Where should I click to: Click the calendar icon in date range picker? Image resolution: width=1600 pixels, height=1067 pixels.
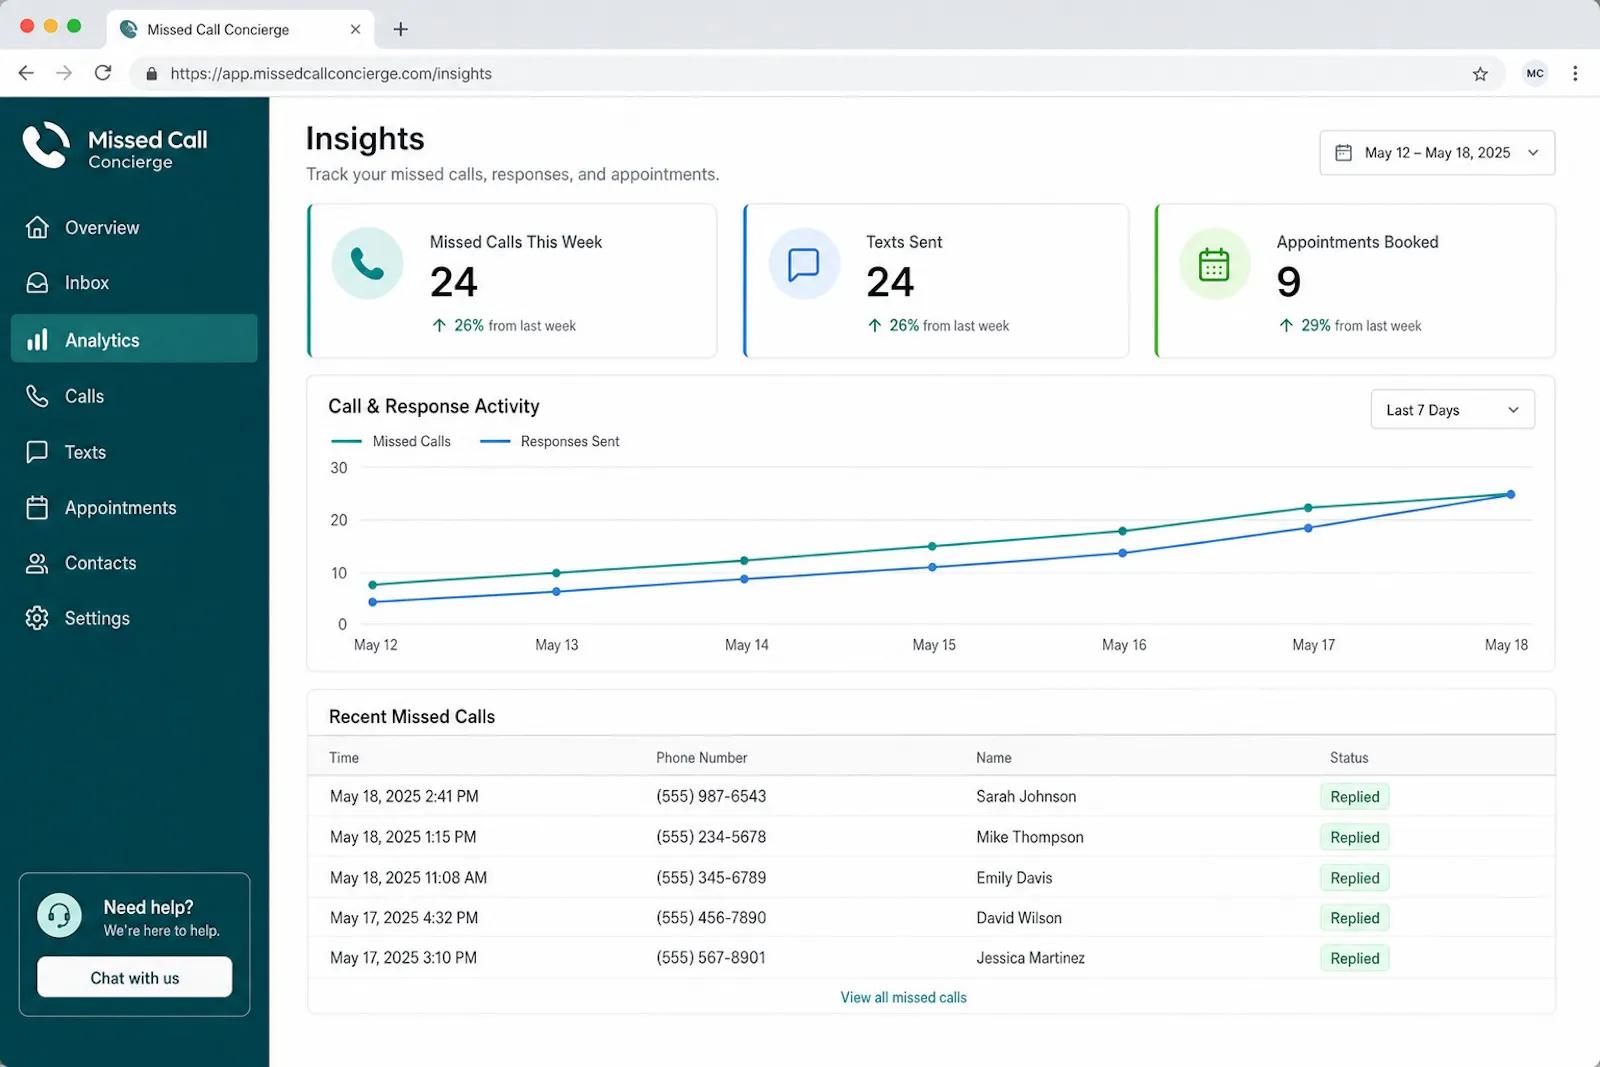click(x=1344, y=153)
